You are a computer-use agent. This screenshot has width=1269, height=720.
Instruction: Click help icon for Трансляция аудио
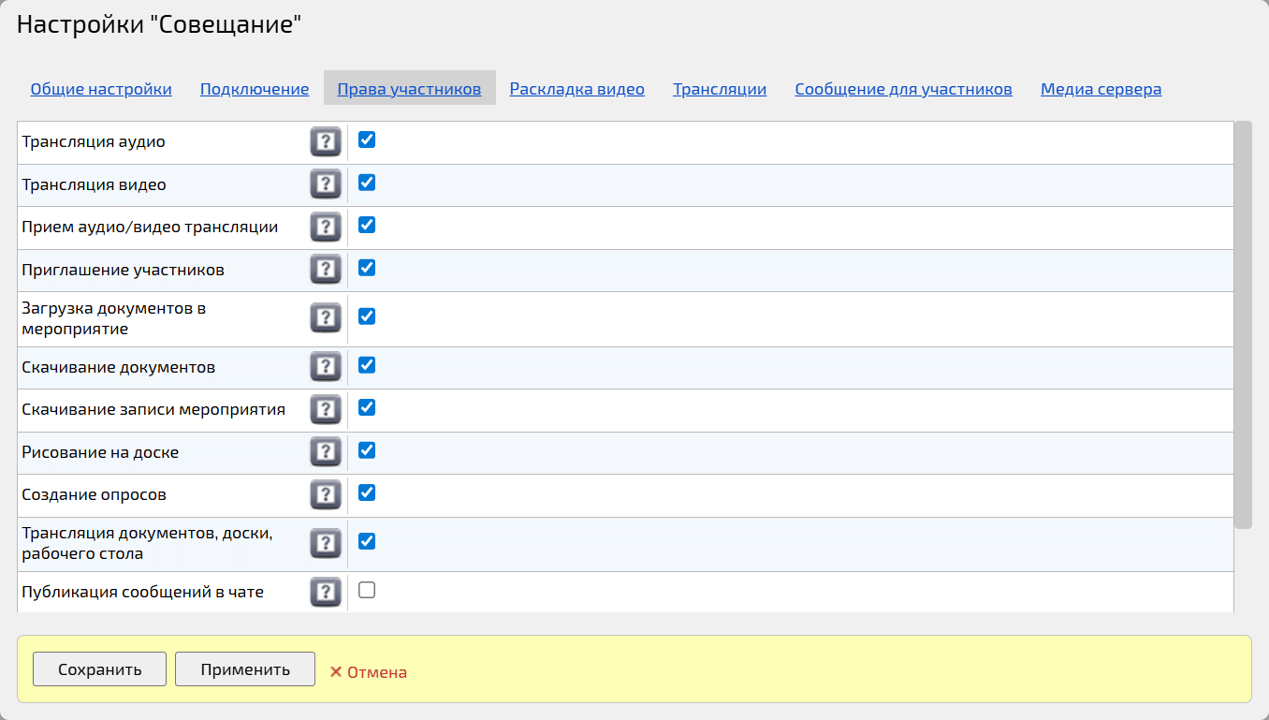[325, 142]
